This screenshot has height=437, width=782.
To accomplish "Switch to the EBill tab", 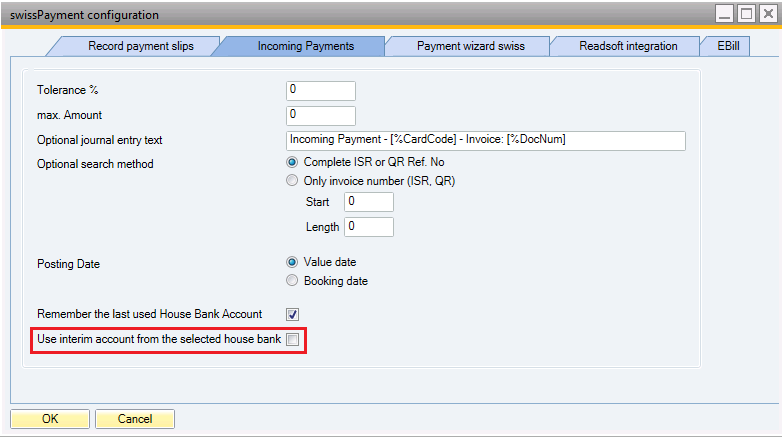I will coord(728,46).
